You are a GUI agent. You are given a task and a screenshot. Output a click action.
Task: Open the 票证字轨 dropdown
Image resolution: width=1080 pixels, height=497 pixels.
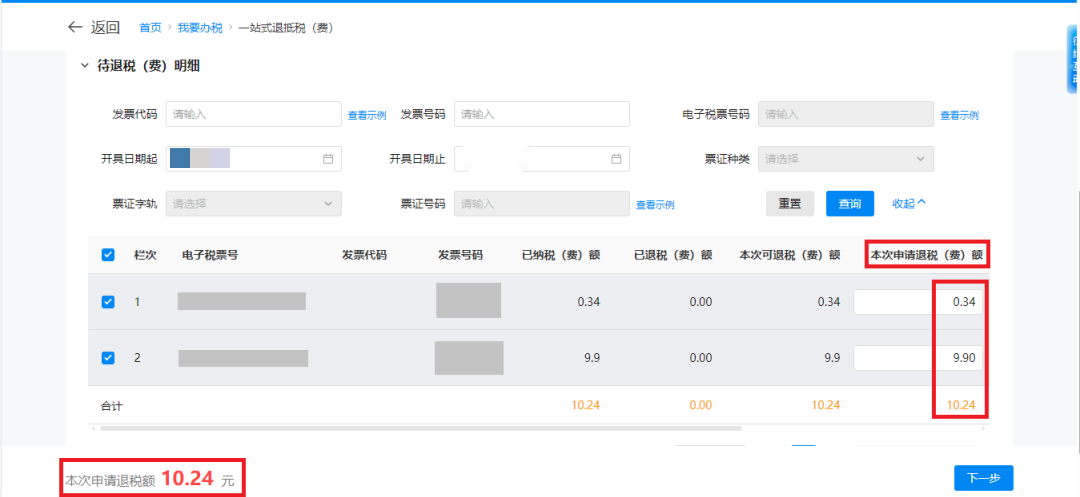tap(253, 204)
